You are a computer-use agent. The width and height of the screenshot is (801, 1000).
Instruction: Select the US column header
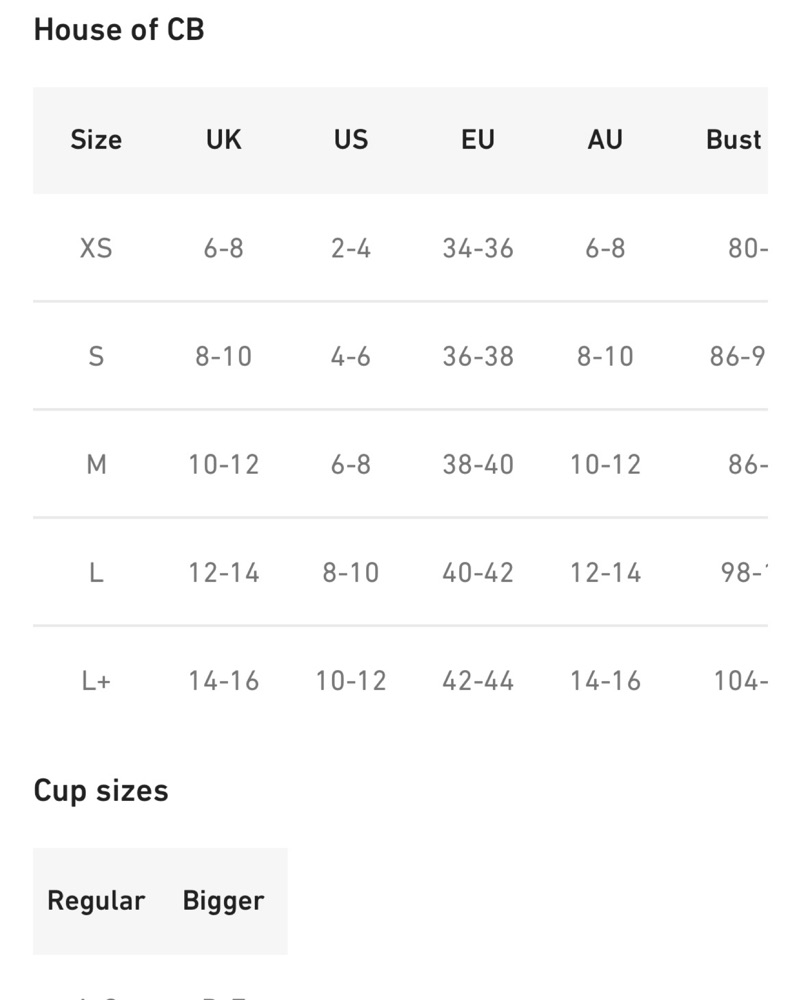coord(351,140)
